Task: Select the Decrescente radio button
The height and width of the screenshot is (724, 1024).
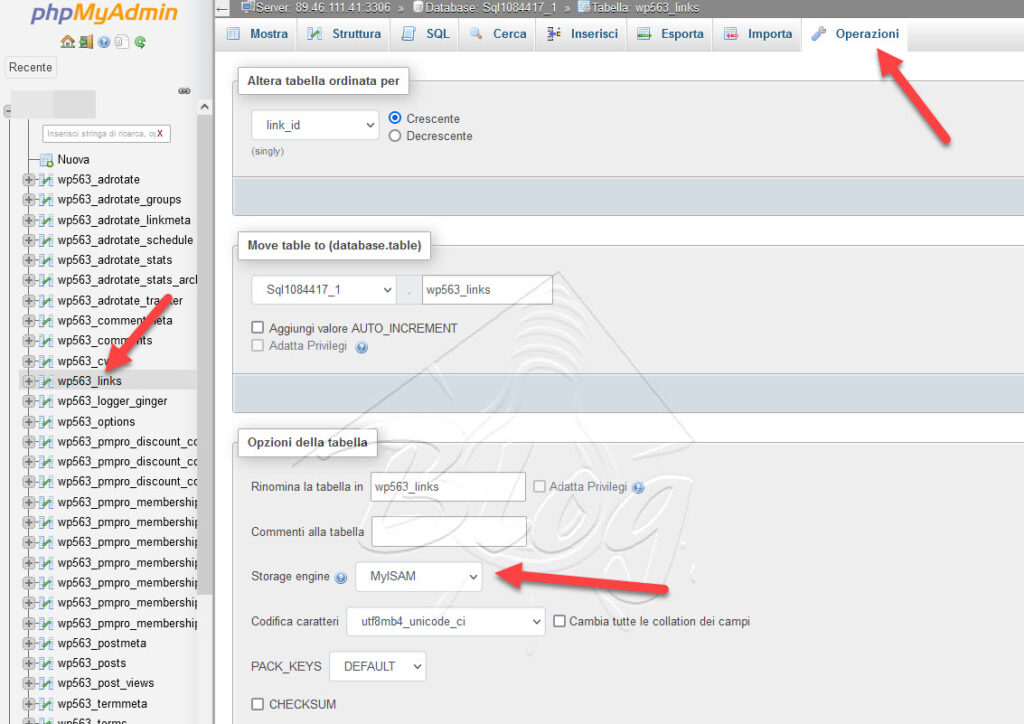Action: [395, 136]
